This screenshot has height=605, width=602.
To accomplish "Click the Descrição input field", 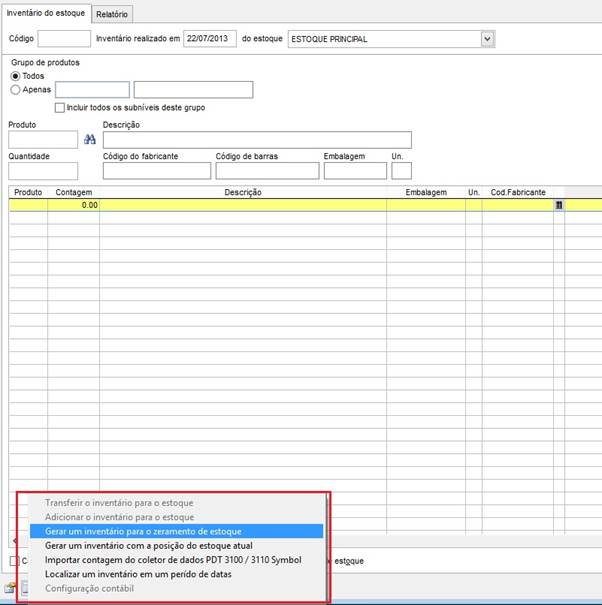I will [257, 140].
